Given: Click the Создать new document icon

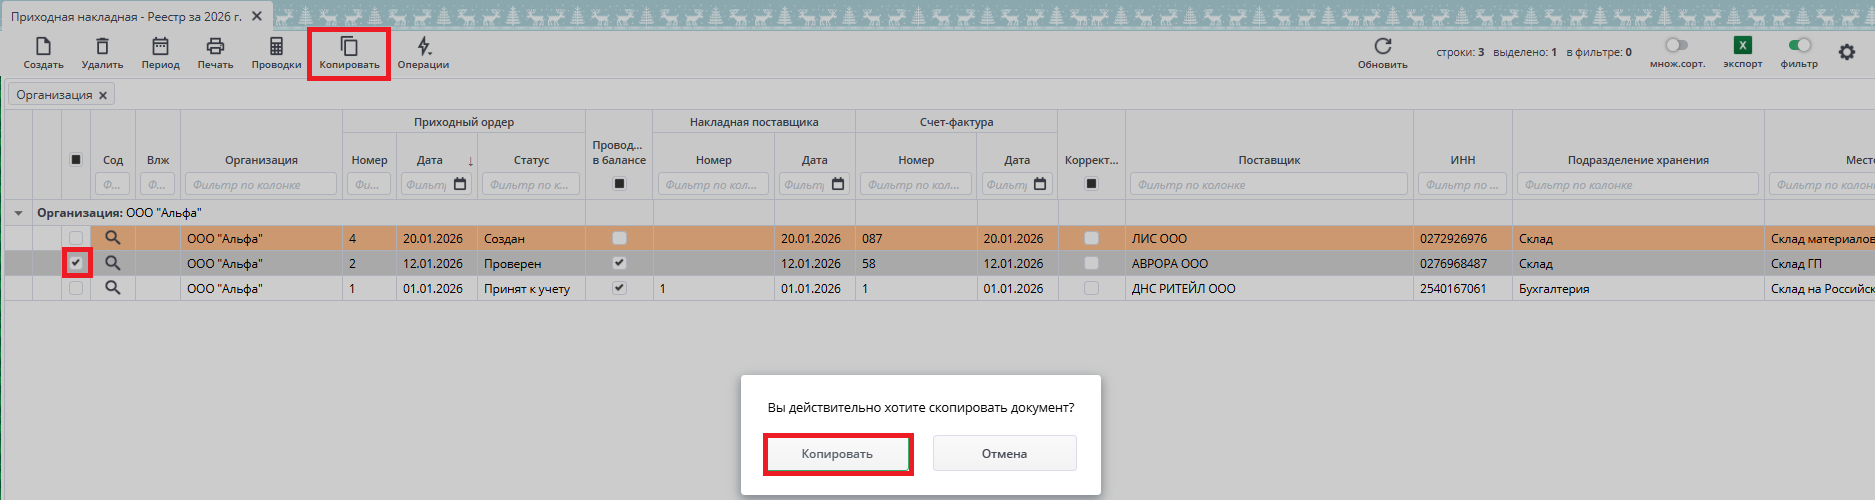Looking at the screenshot, I should [43, 47].
